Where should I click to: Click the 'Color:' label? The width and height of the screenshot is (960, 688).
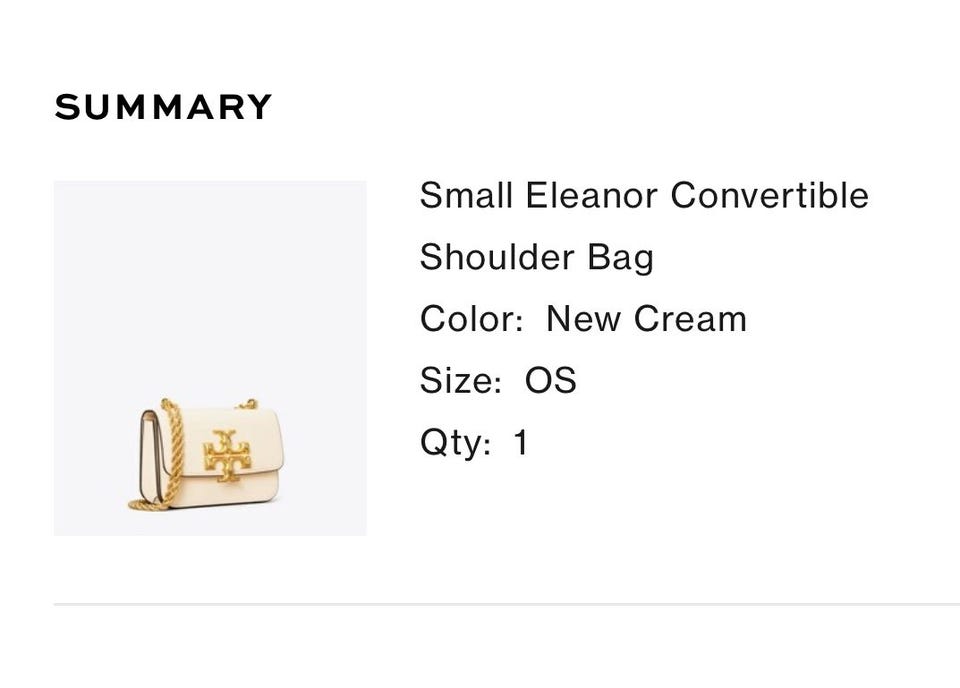point(471,319)
